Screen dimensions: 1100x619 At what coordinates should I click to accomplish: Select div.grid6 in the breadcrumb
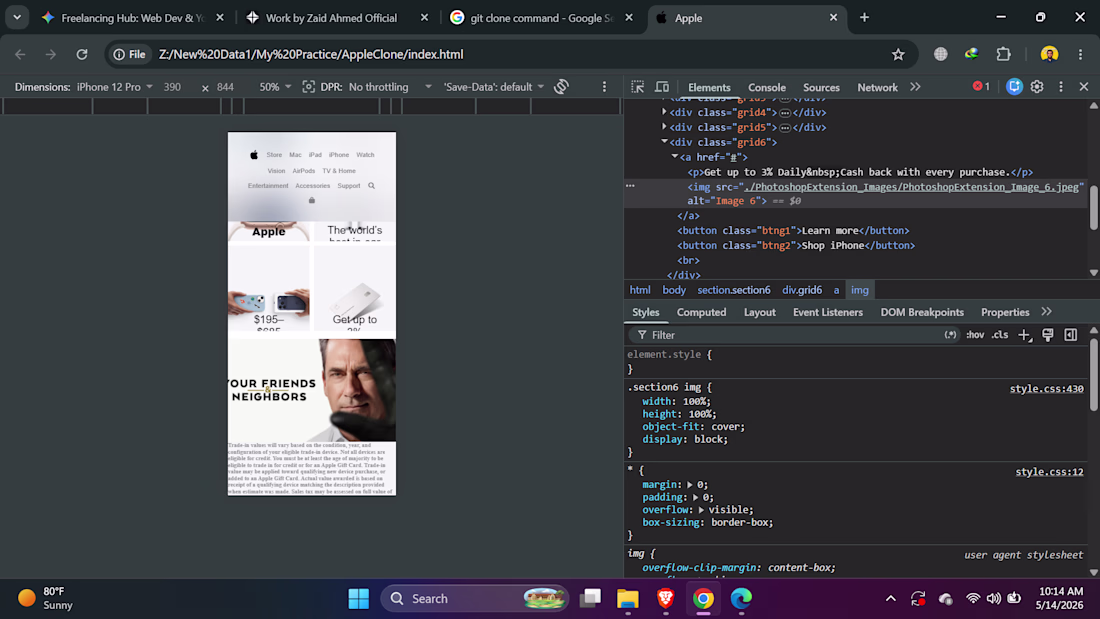(x=802, y=290)
